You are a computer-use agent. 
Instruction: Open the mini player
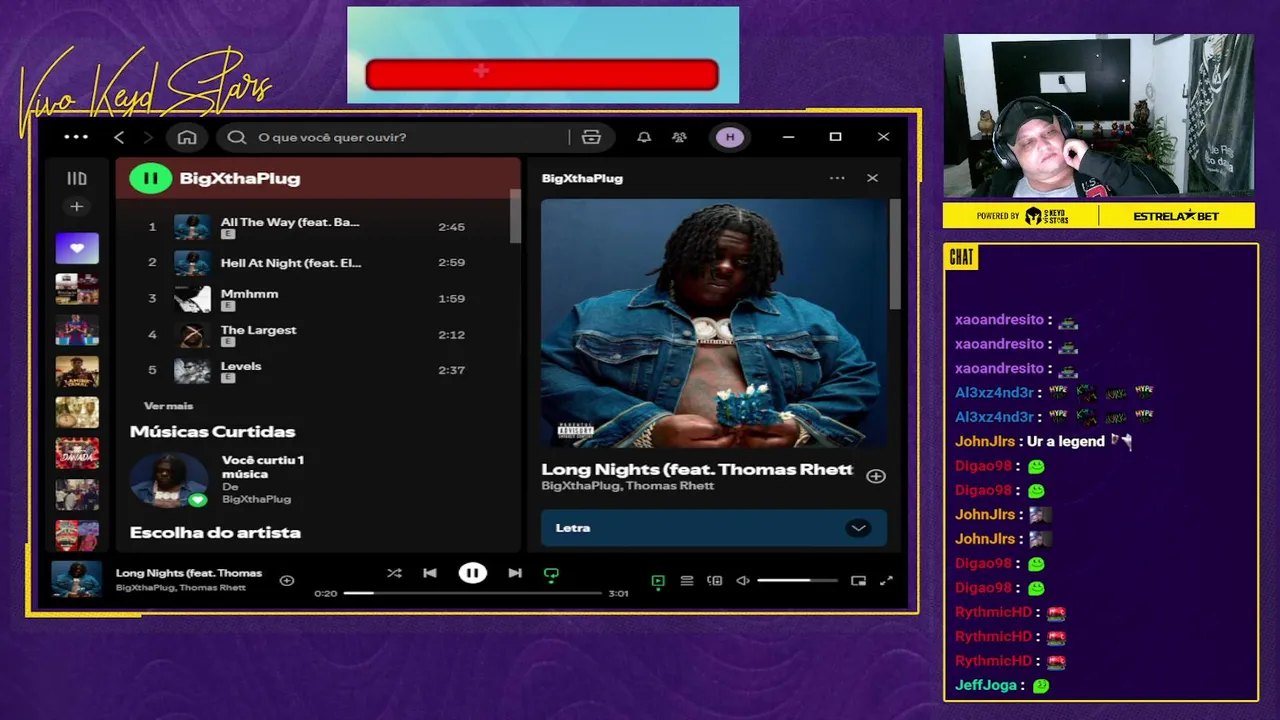[858, 581]
